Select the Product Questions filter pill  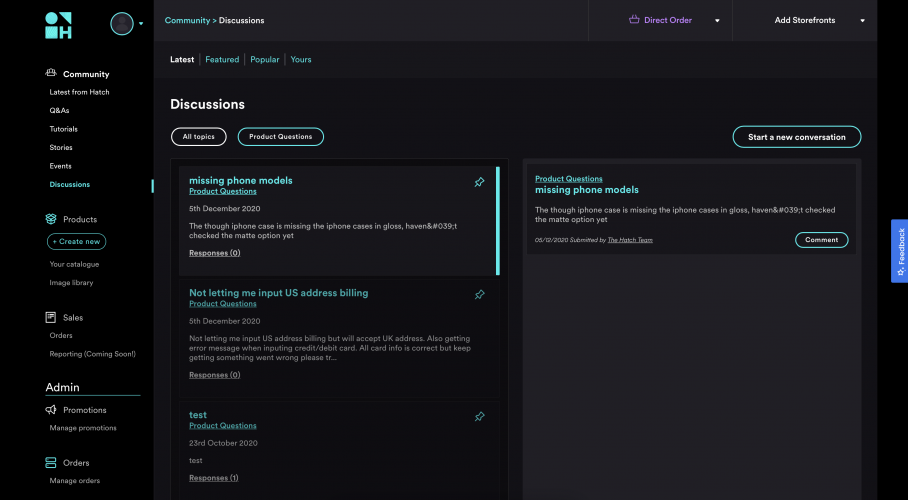tap(281, 137)
